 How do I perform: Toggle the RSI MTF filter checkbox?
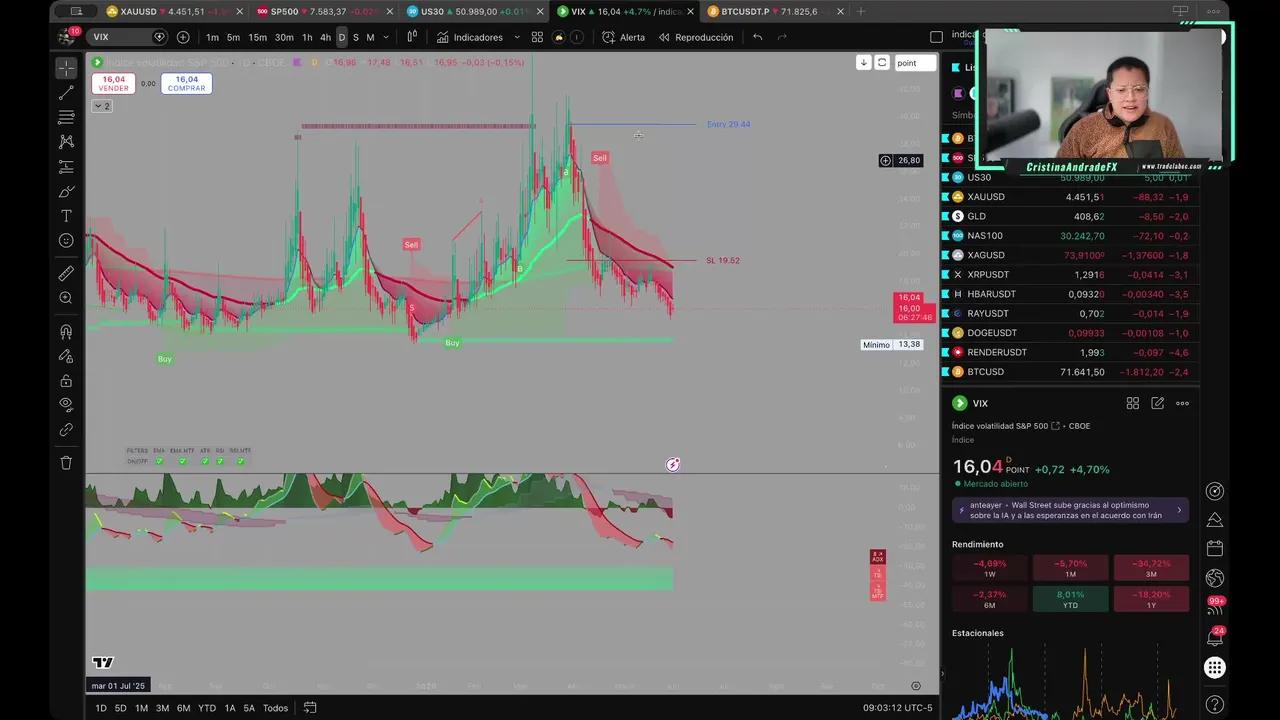pyautogui.click(x=240, y=461)
